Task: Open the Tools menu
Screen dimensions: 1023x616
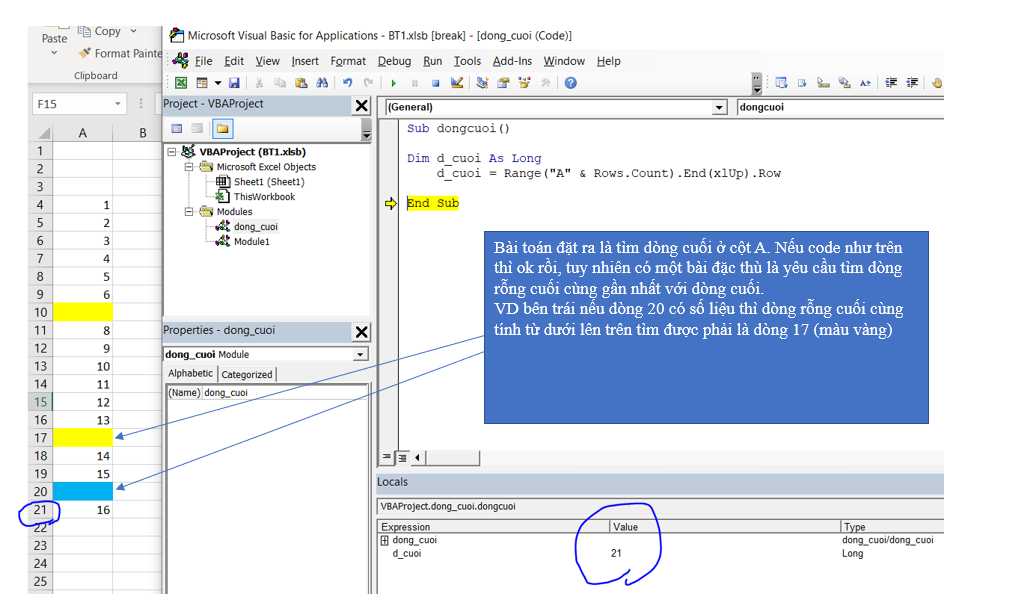Action: pos(467,61)
